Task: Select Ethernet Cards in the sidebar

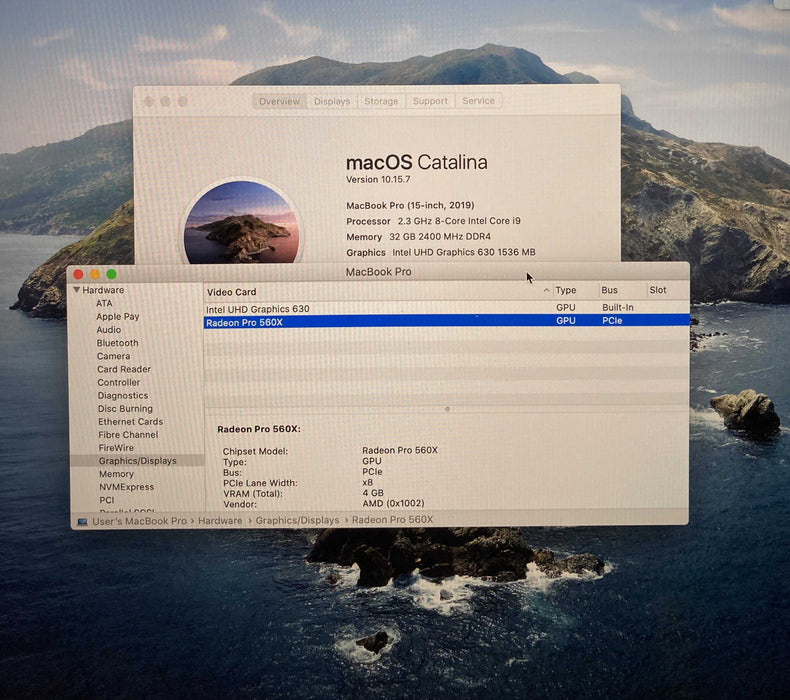Action: click(x=130, y=421)
